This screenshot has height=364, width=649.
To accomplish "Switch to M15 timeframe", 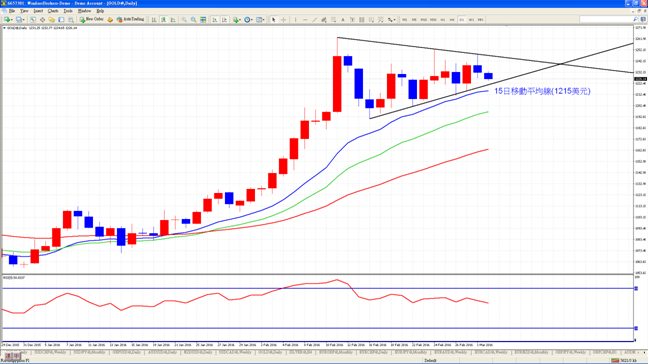I will [423, 19].
